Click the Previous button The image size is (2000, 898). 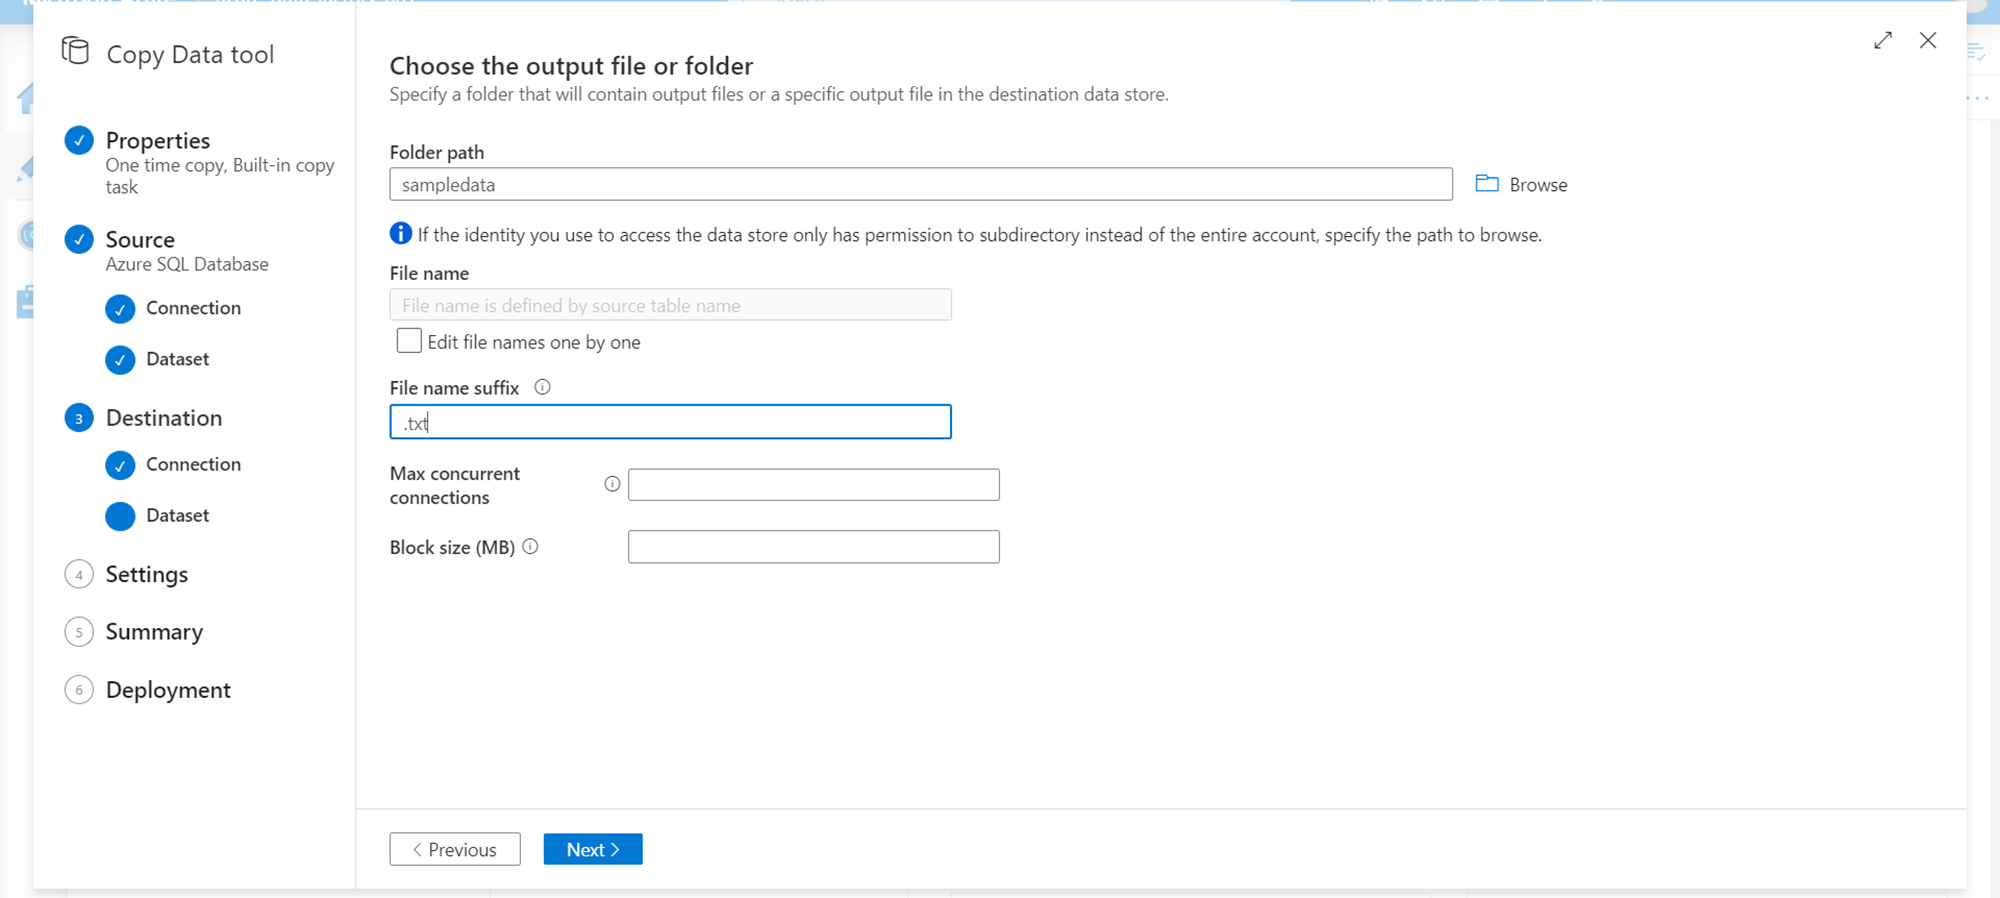click(x=455, y=849)
